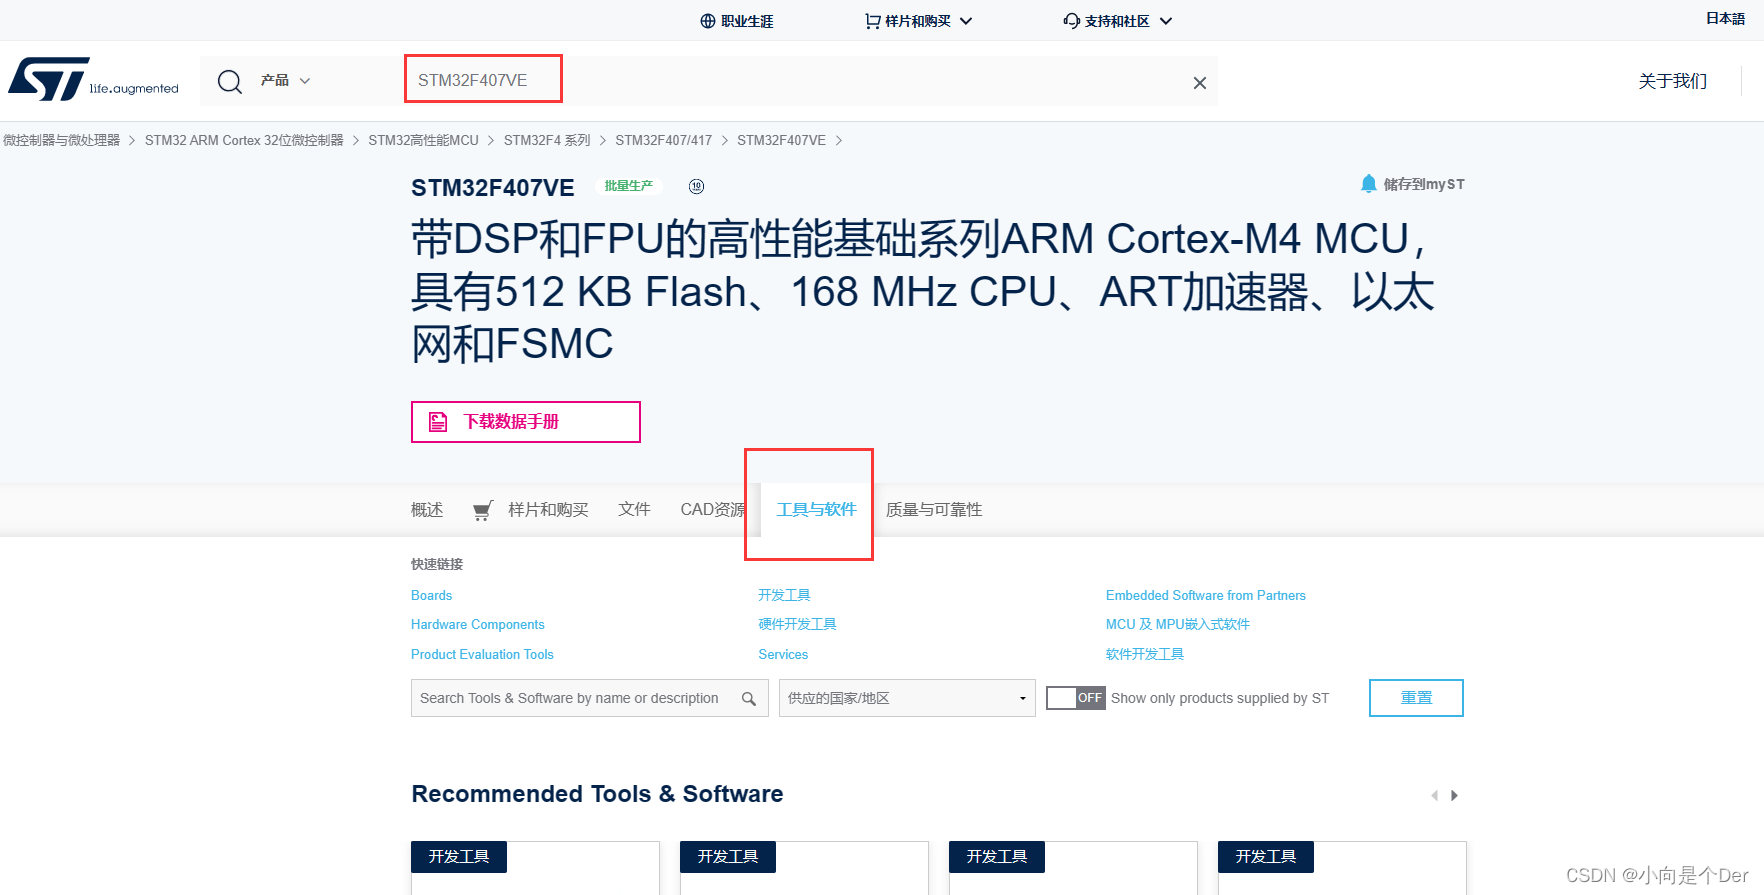Click the Recommended Tools & Software heading
This screenshot has width=1764, height=895.
pyautogui.click(x=597, y=794)
